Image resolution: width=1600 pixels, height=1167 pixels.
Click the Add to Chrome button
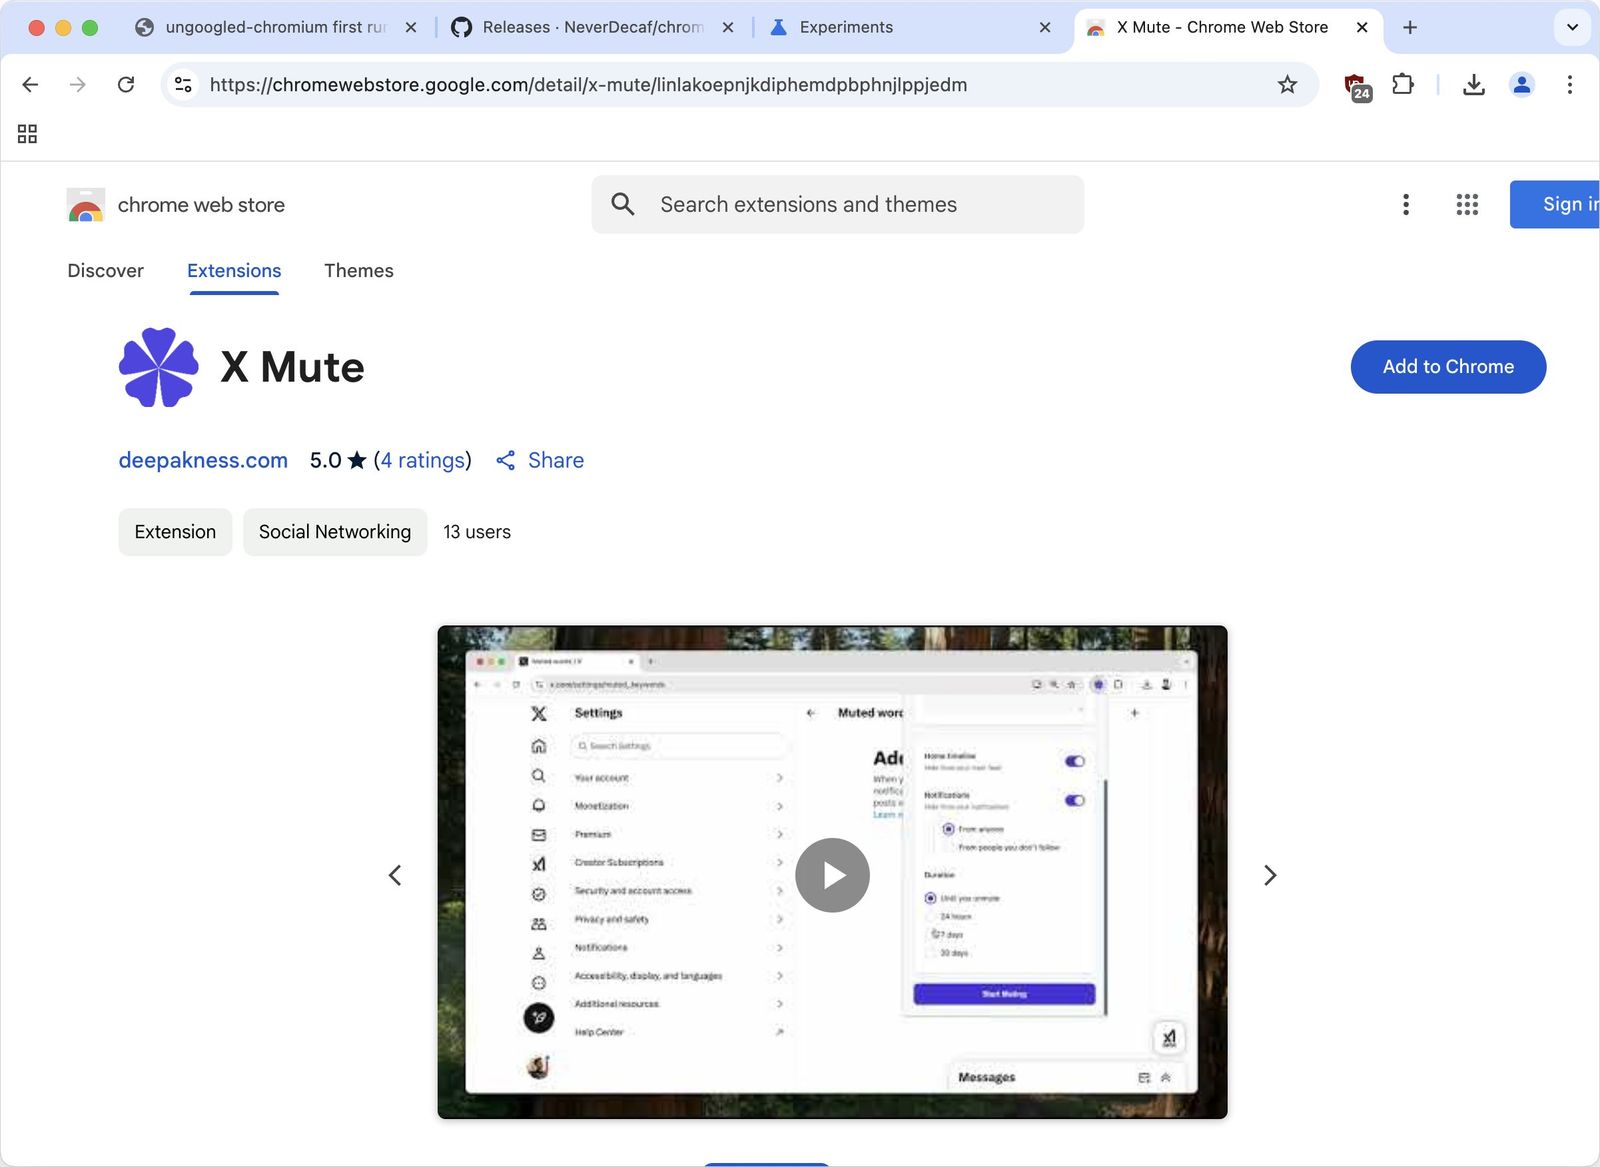[1447, 367]
